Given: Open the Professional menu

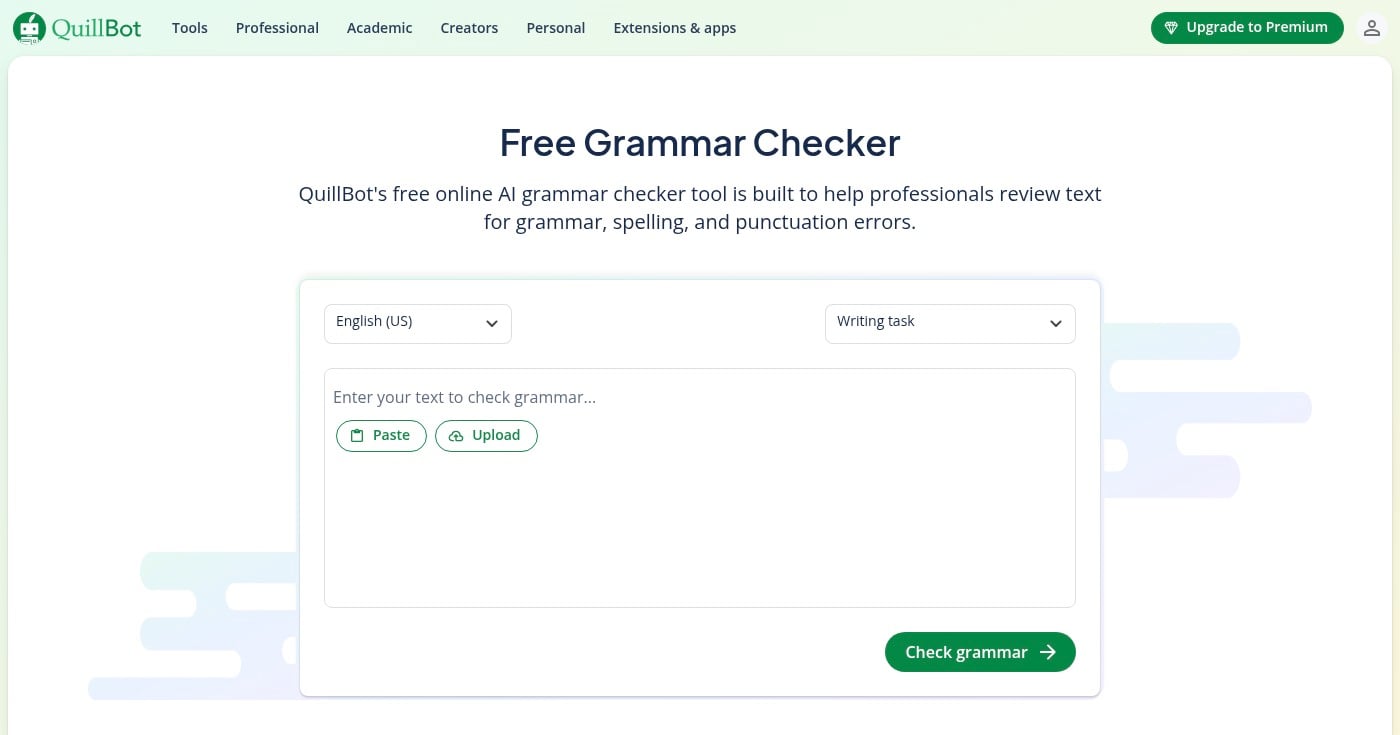Looking at the screenshot, I should (x=277, y=28).
